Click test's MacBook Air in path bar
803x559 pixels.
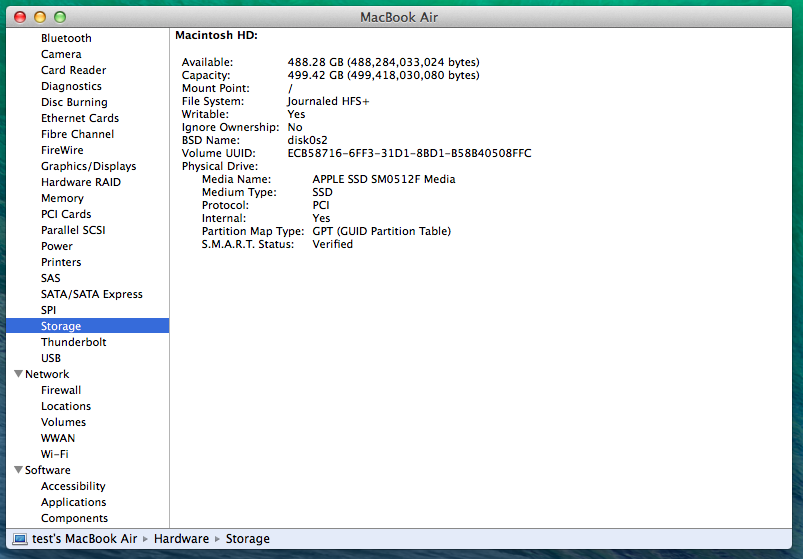(84, 539)
